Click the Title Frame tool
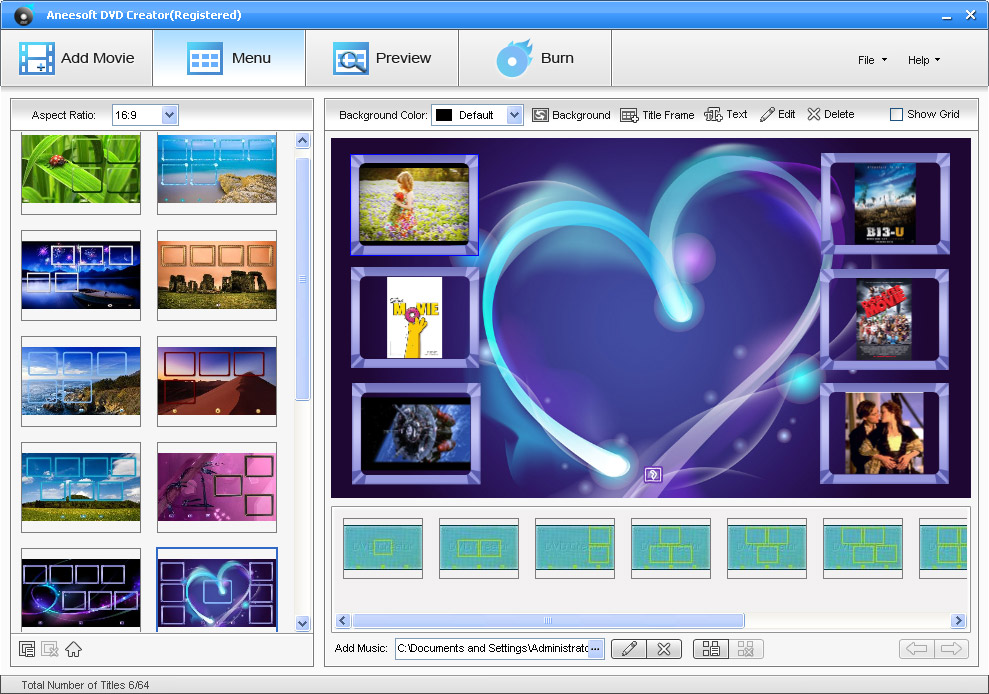Screen dimensions: 989x694 (x=657, y=115)
